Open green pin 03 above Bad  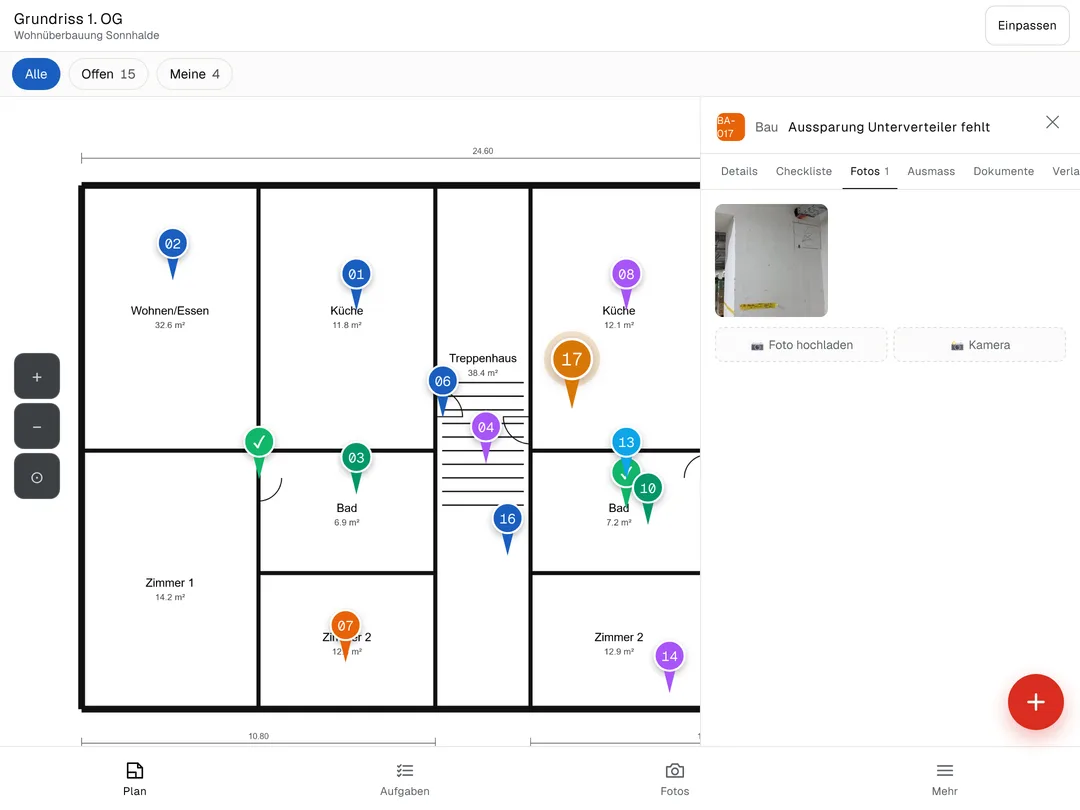click(356, 457)
